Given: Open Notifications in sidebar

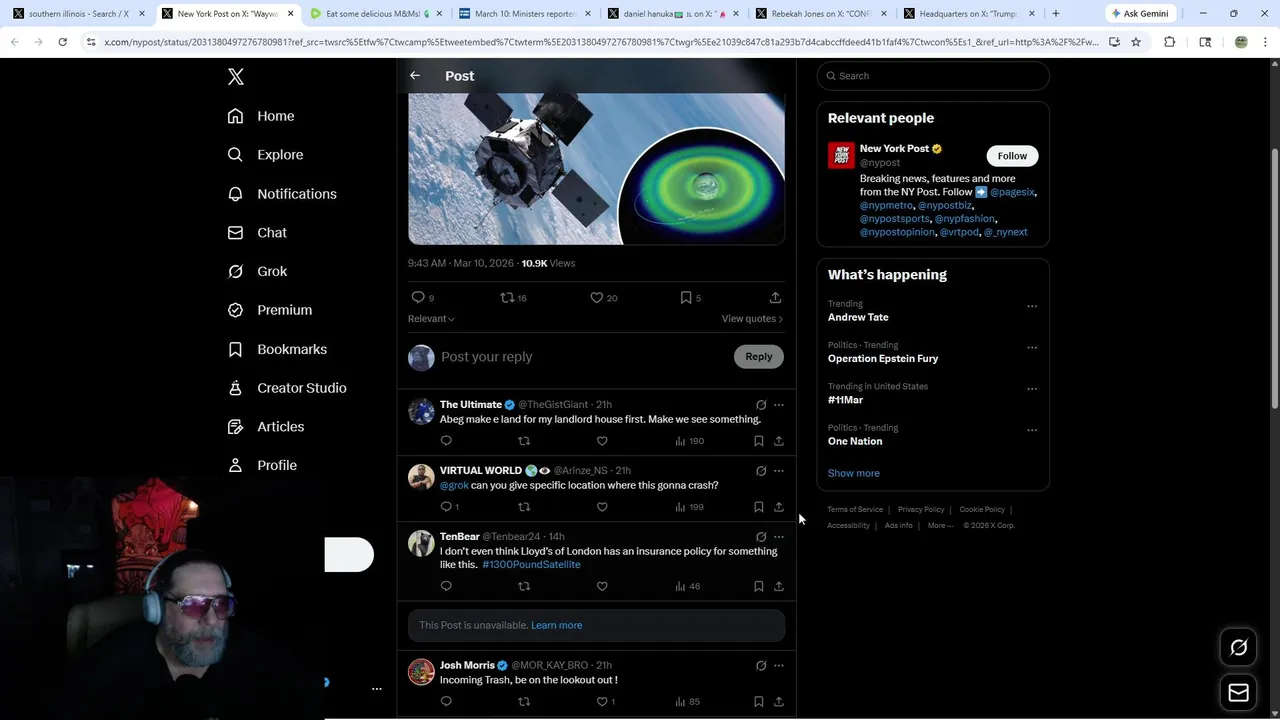Looking at the screenshot, I should (x=282, y=194).
